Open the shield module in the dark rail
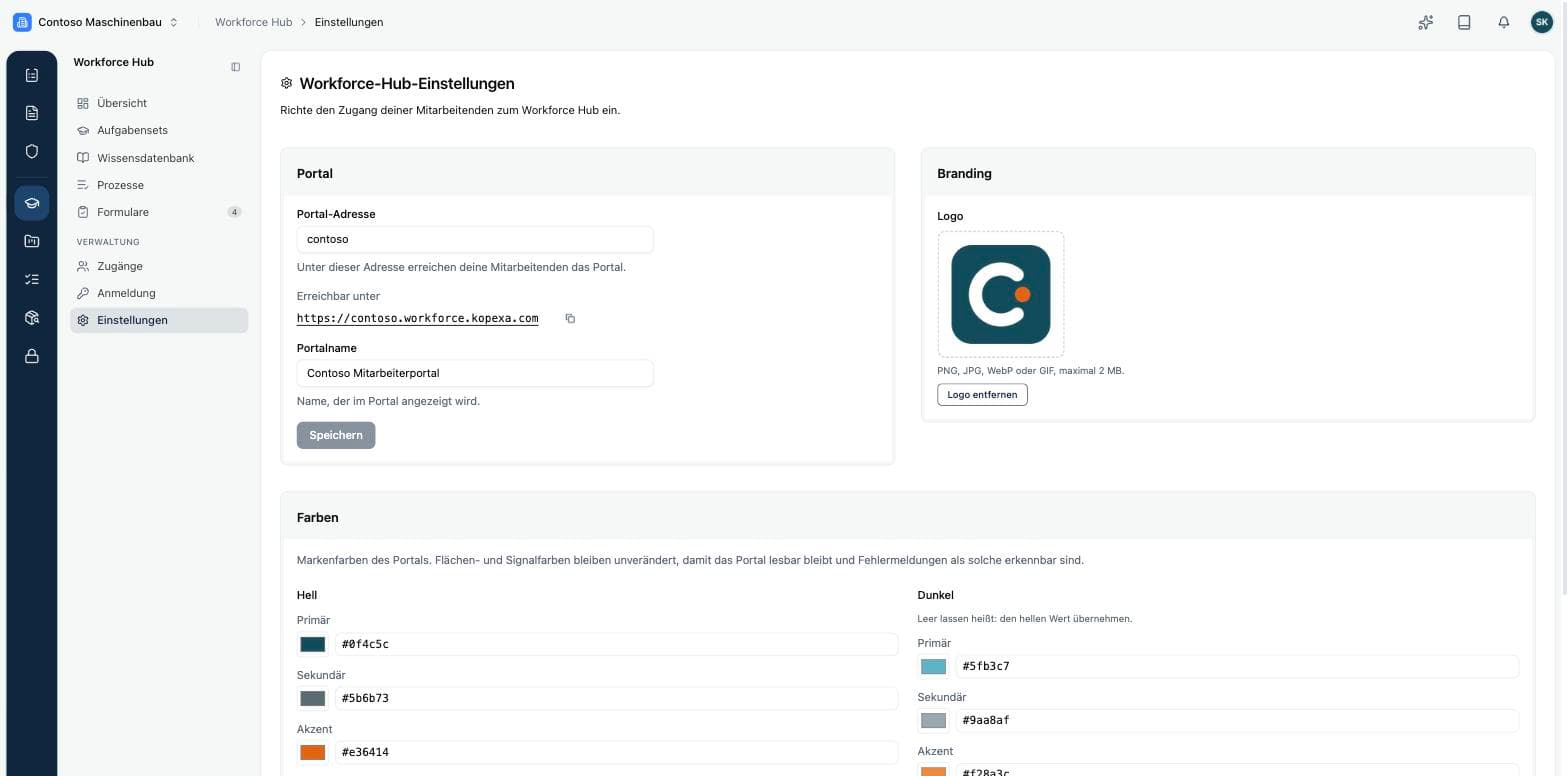1568x776 pixels. click(32, 151)
